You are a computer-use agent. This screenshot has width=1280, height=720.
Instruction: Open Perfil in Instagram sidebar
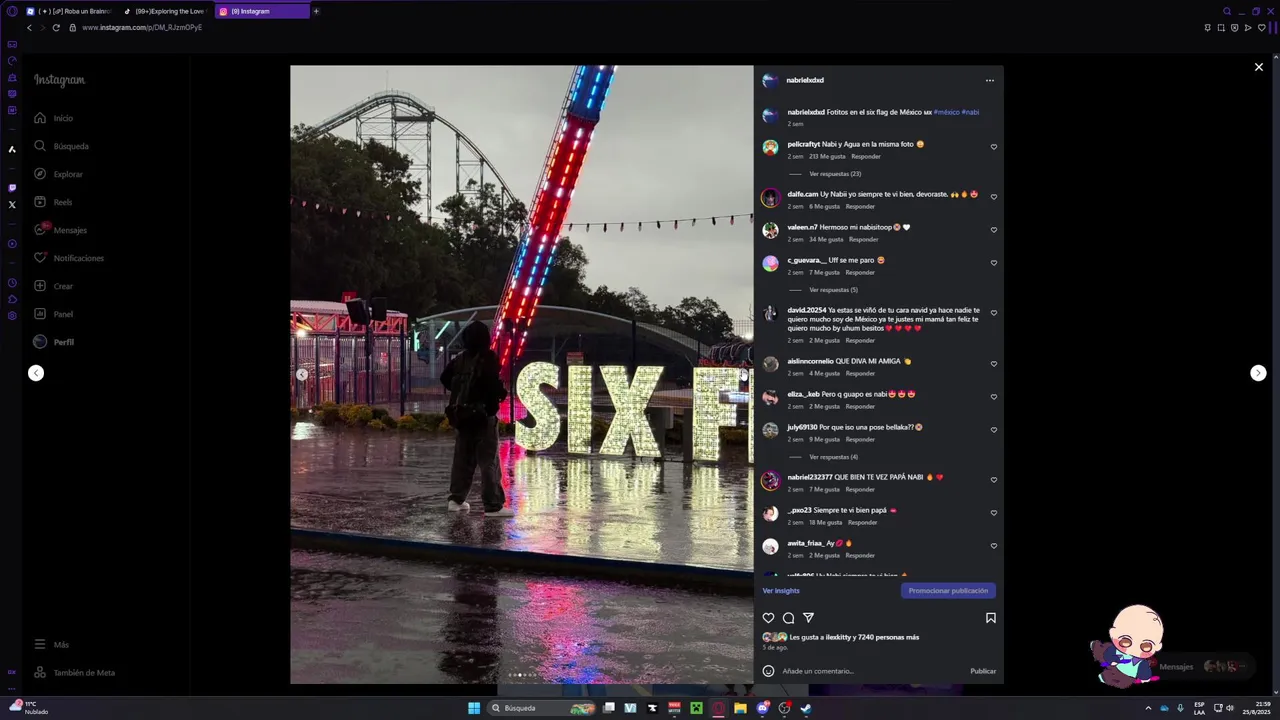click(54, 342)
